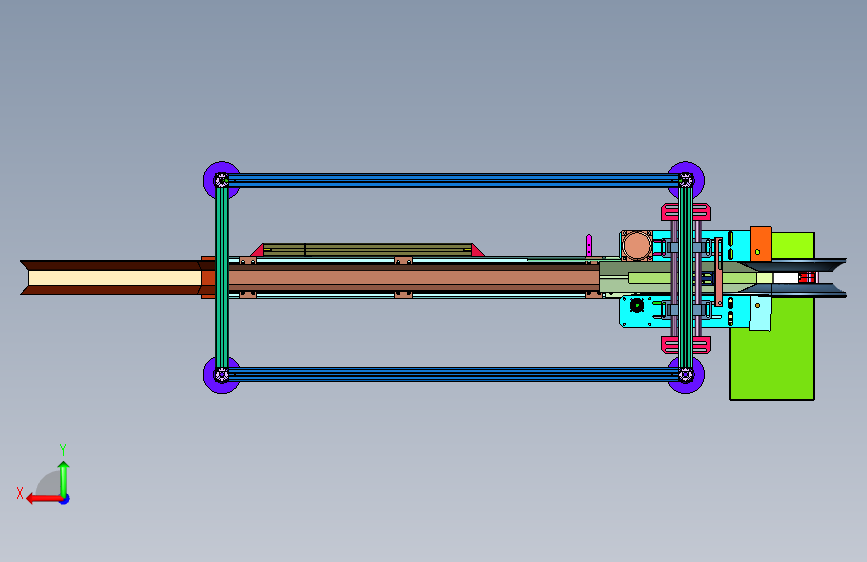Image resolution: width=867 pixels, height=562 pixels.
Task: Select the upper blue horizontal frame beam
Action: coord(453,180)
